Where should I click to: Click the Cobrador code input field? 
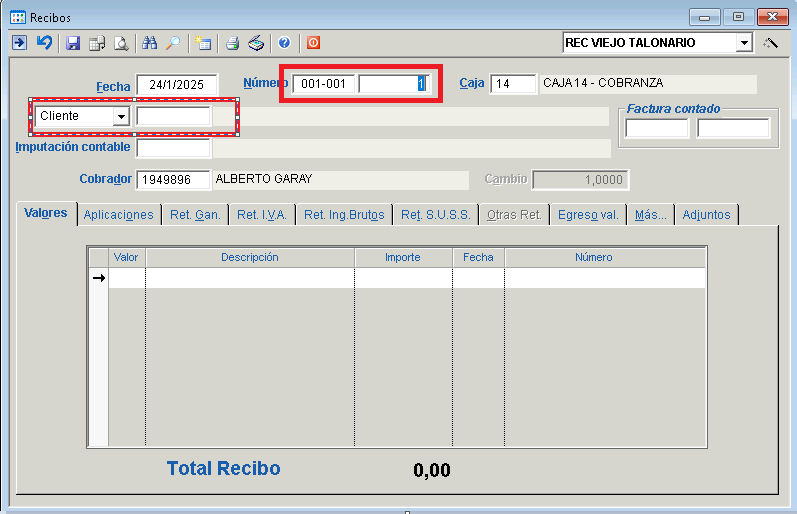click(x=173, y=179)
